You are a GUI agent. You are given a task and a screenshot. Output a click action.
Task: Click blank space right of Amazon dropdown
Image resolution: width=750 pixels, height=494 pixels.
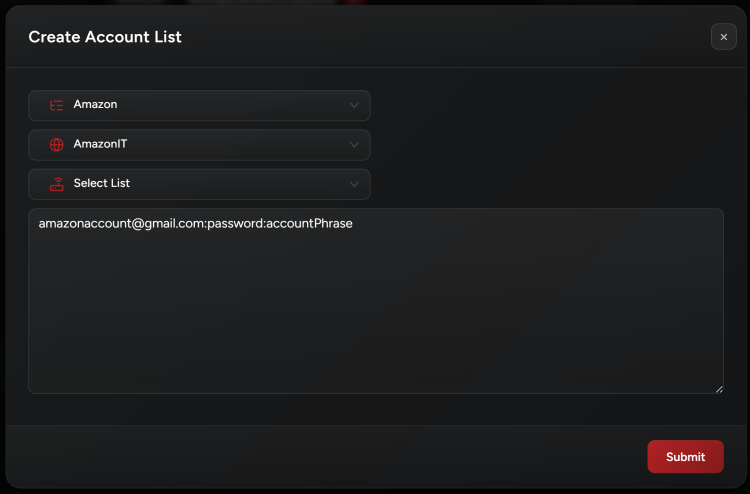tap(550, 105)
